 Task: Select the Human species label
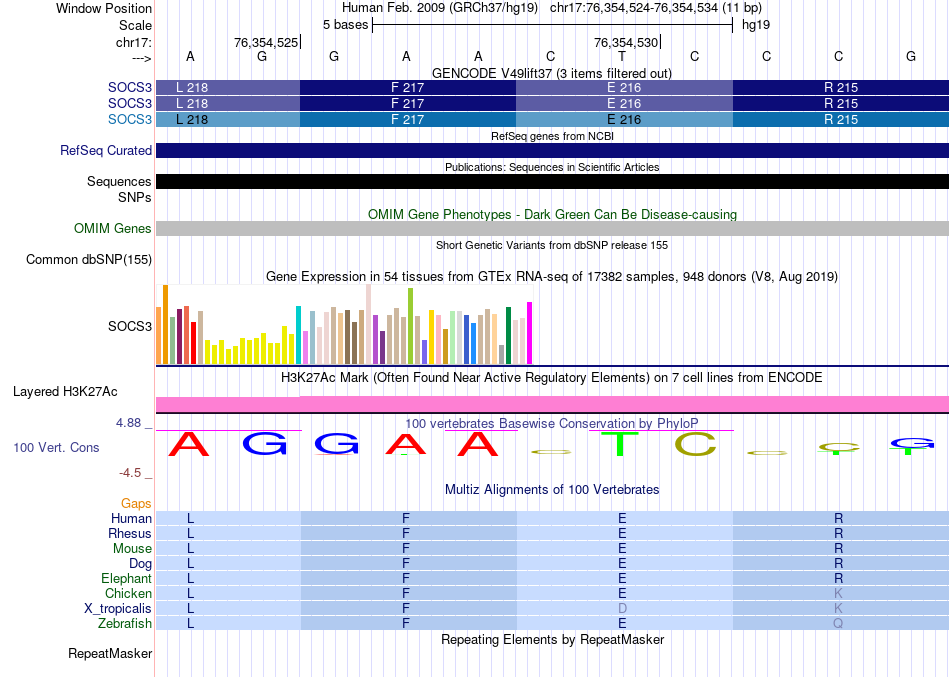(x=131, y=518)
